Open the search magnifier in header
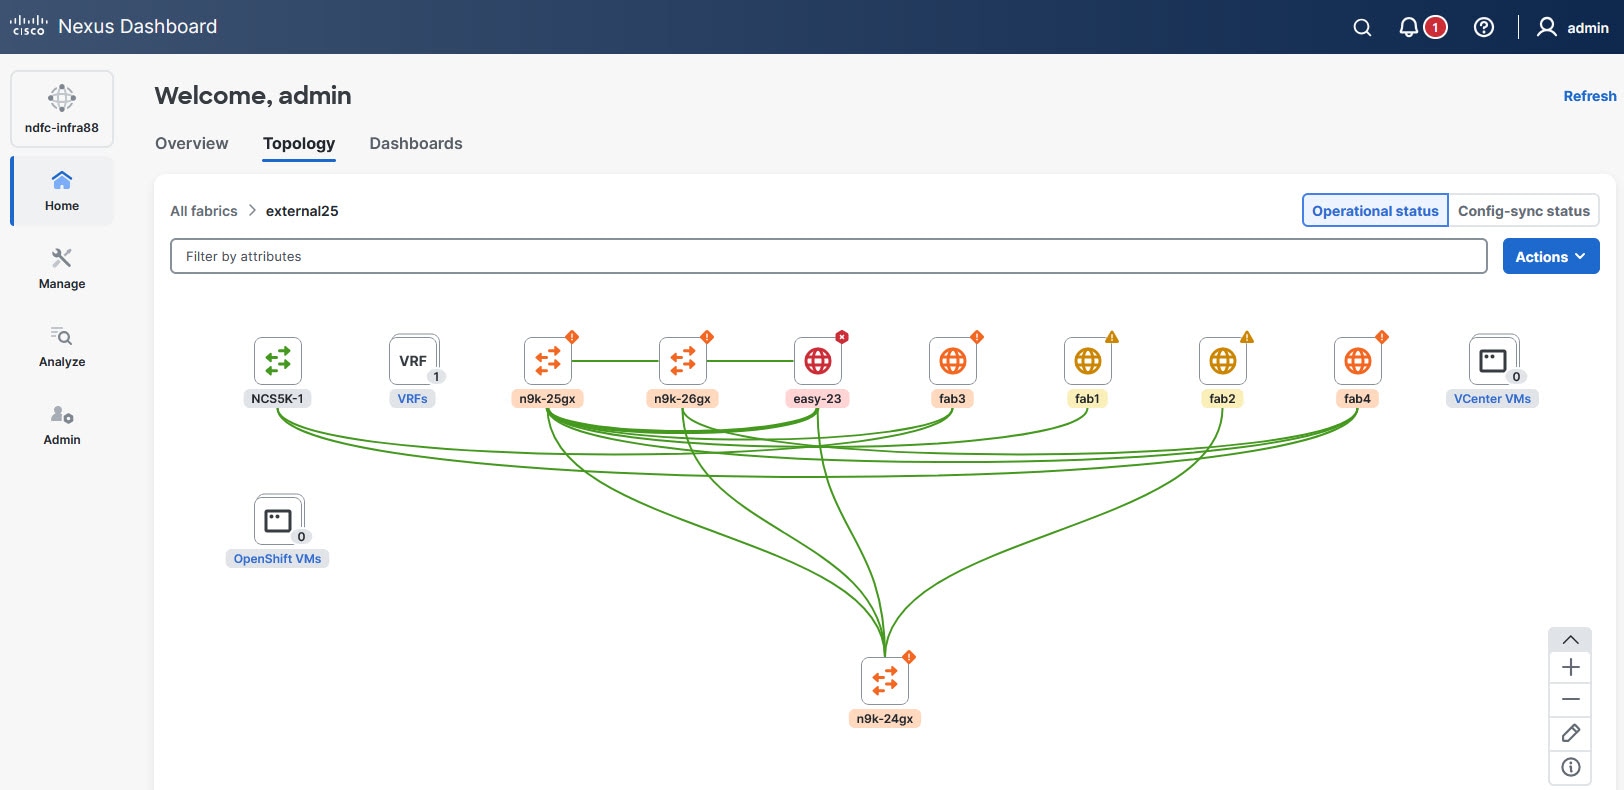1624x790 pixels. tap(1362, 27)
